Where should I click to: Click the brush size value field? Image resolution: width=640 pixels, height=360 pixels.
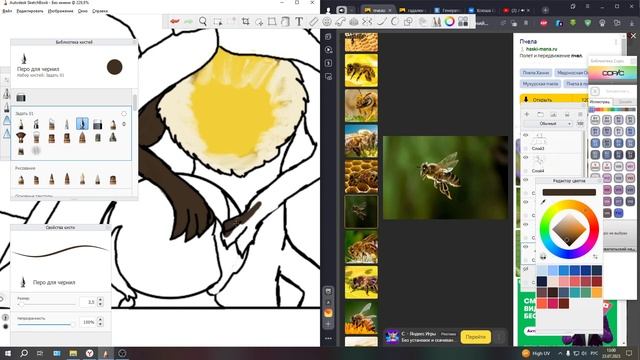pyautogui.click(x=88, y=302)
